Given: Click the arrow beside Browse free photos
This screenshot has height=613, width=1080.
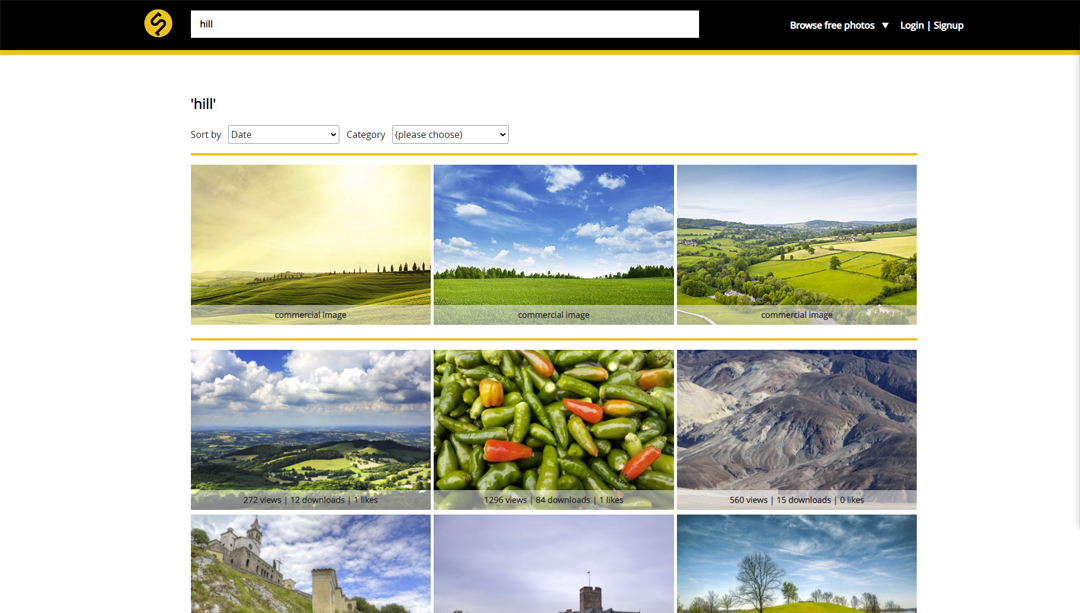Looking at the screenshot, I should (885, 25).
